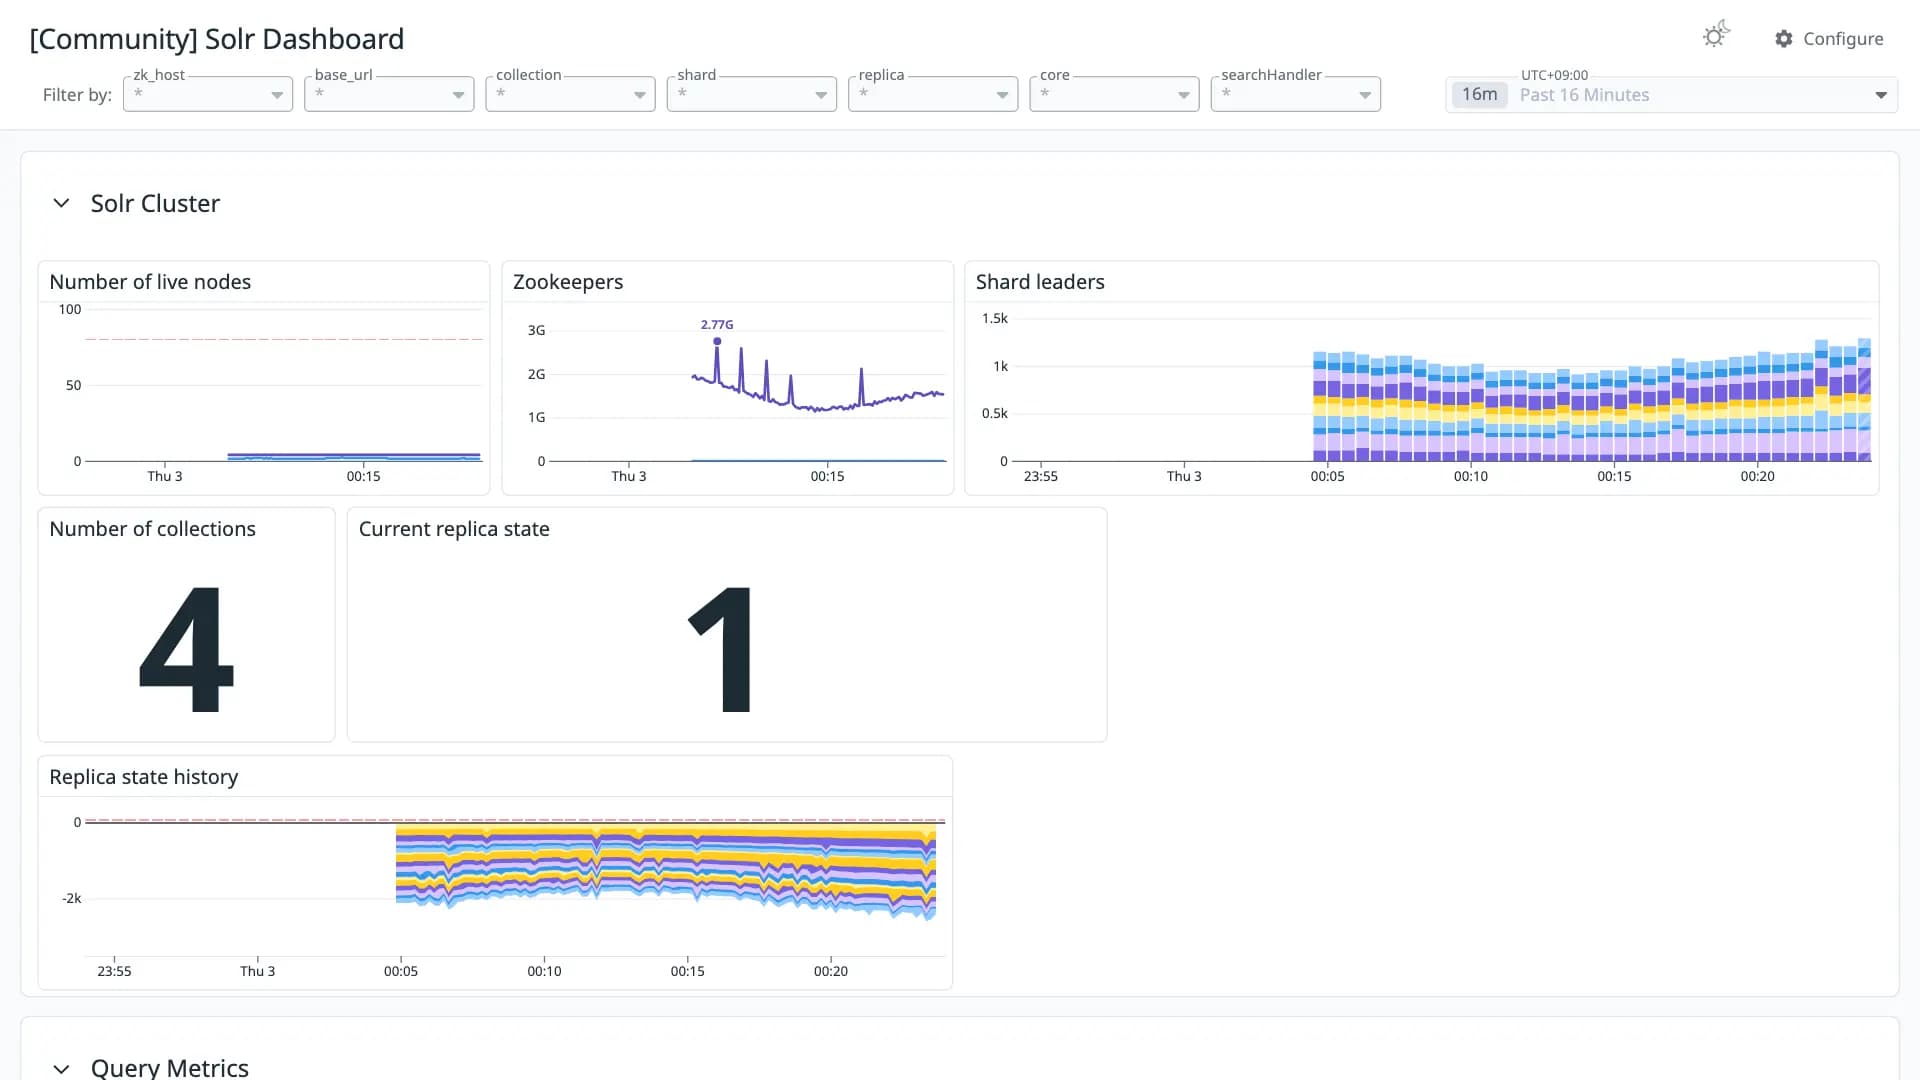Click the Solr Cluster section heading
1920x1080 pixels.
point(155,203)
